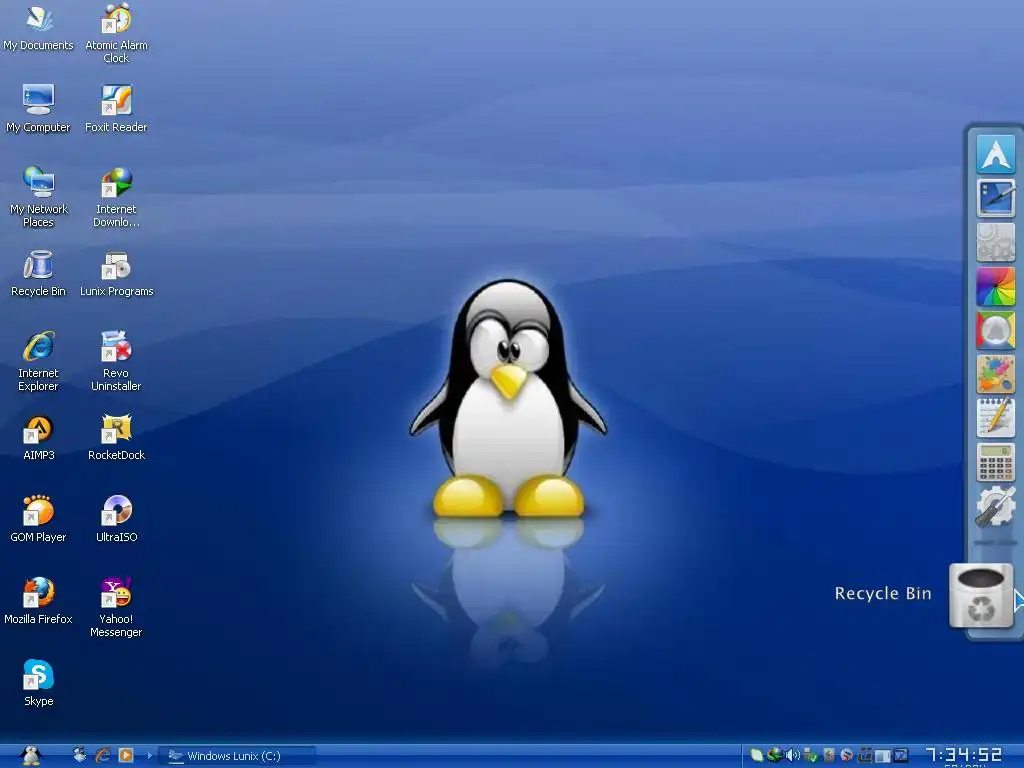The height and width of the screenshot is (768, 1024).
Task: Launch GOM Player shortcut
Action: coord(39,519)
